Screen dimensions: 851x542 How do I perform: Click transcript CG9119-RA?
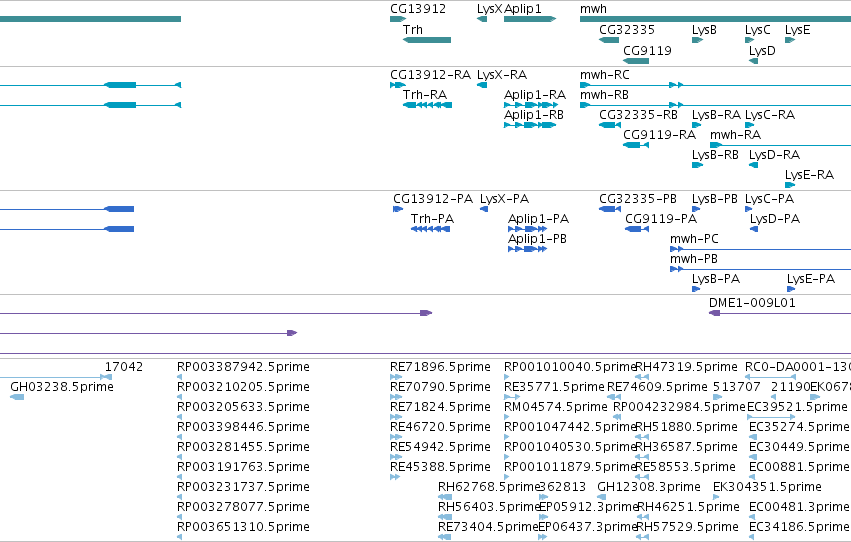pos(659,134)
